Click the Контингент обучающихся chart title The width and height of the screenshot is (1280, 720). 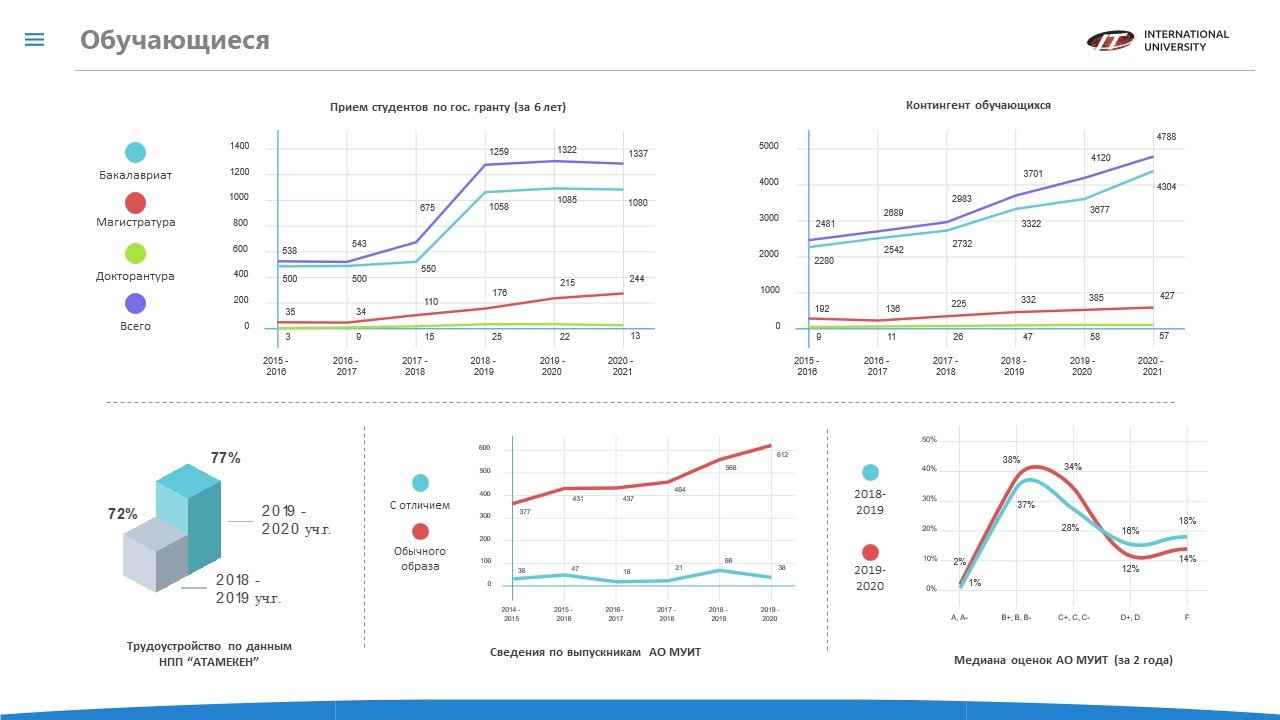[x=978, y=105]
